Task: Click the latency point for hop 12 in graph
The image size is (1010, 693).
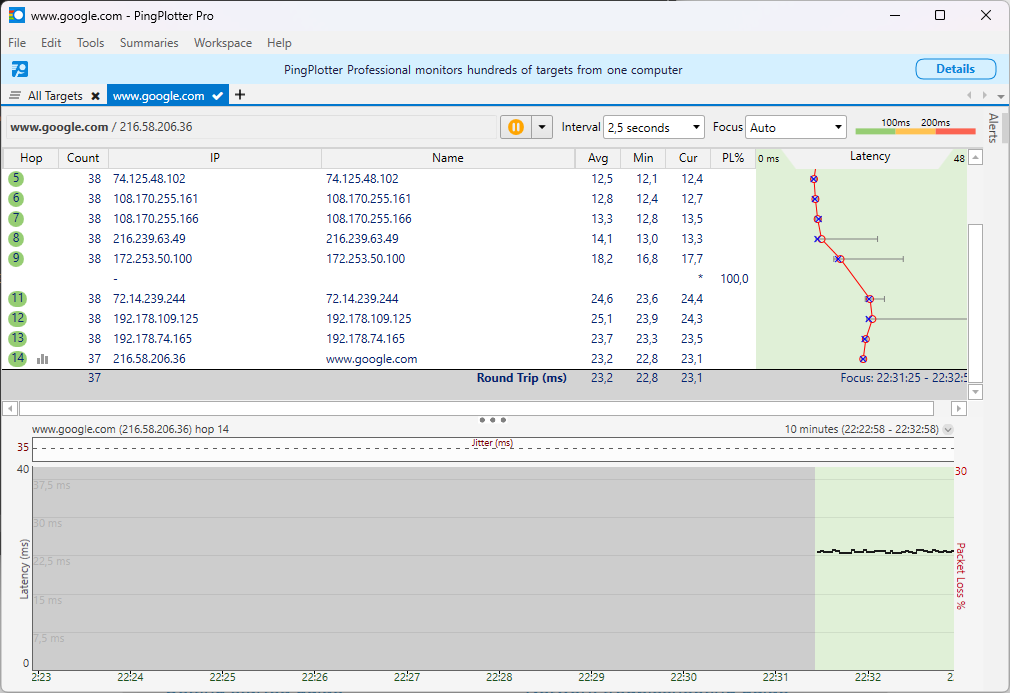Action: 872,319
